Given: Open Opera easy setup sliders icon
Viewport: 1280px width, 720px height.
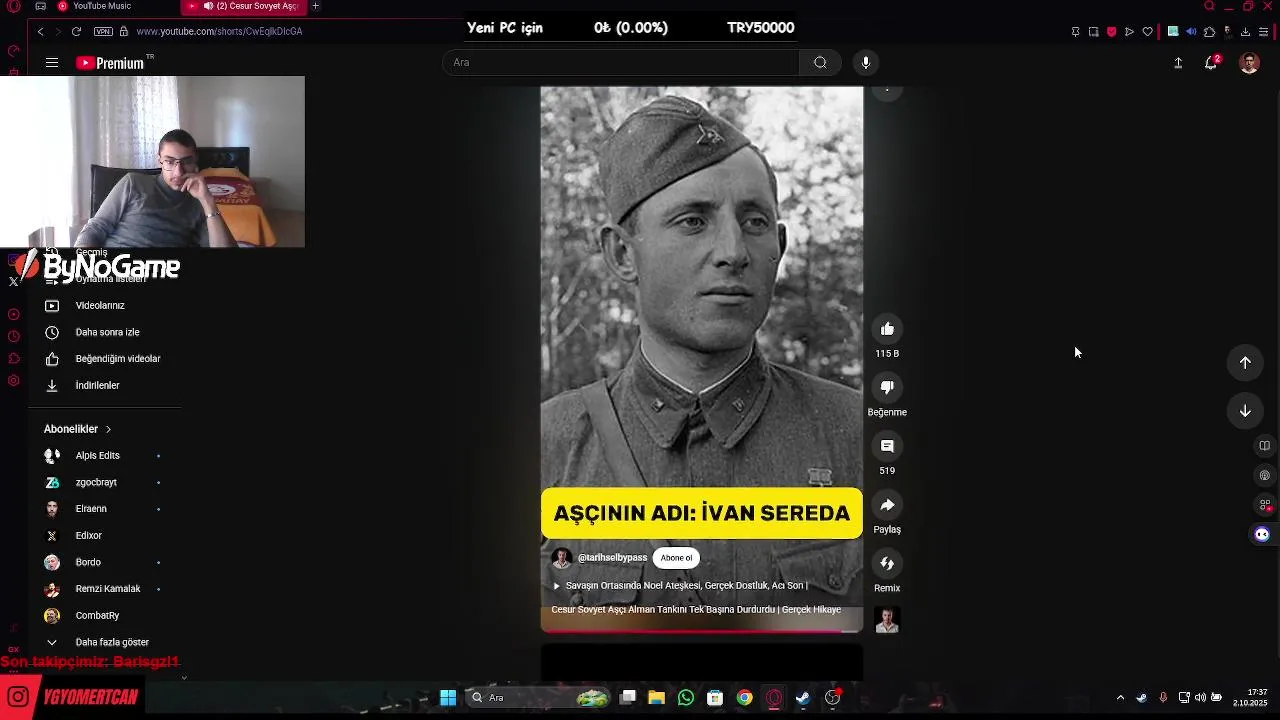Looking at the screenshot, I should point(1264,32).
